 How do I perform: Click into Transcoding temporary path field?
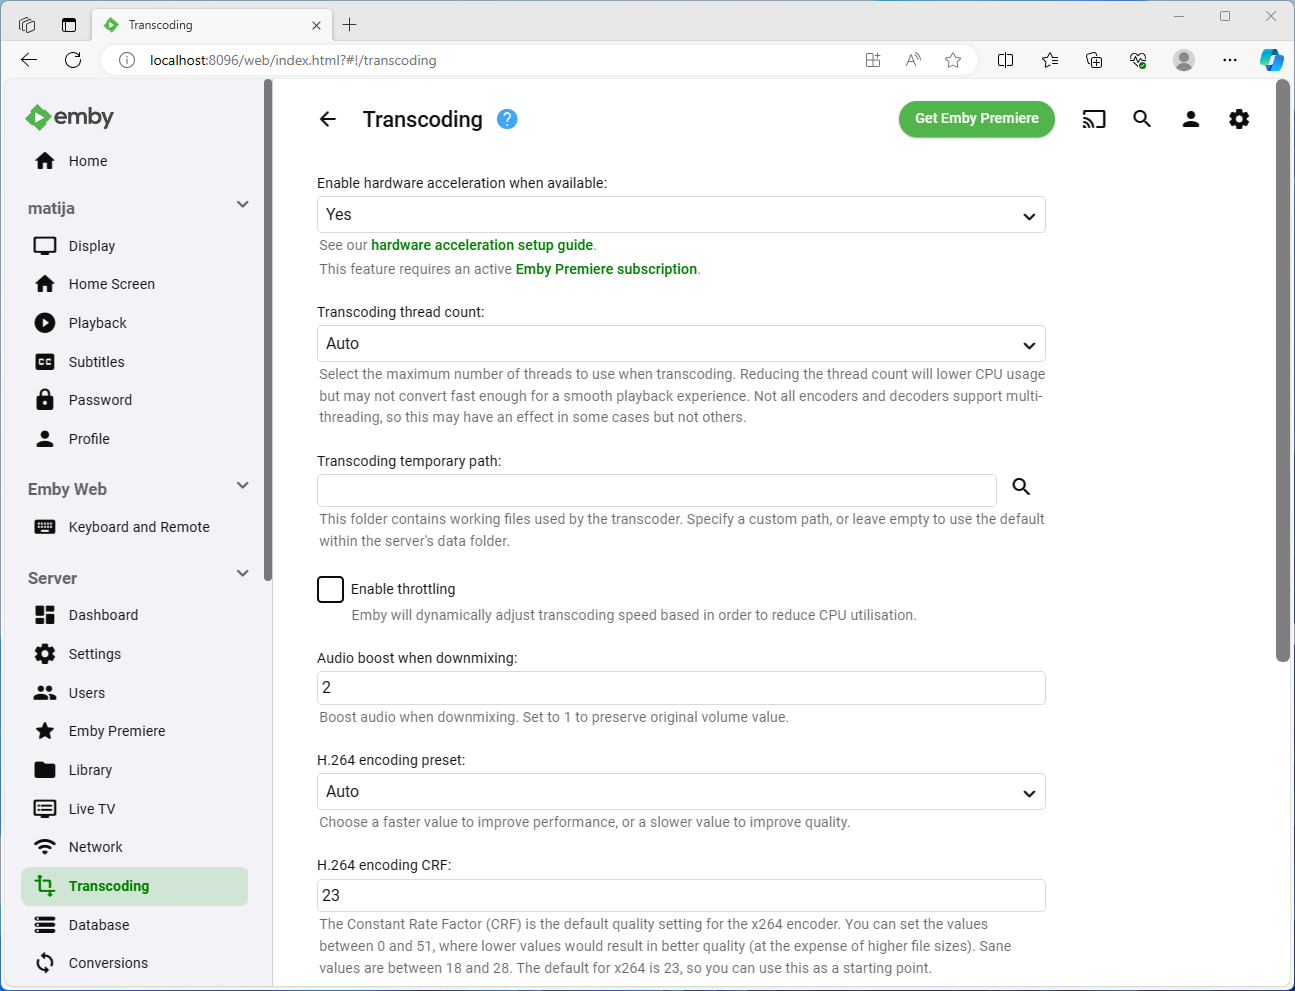[x=657, y=490]
